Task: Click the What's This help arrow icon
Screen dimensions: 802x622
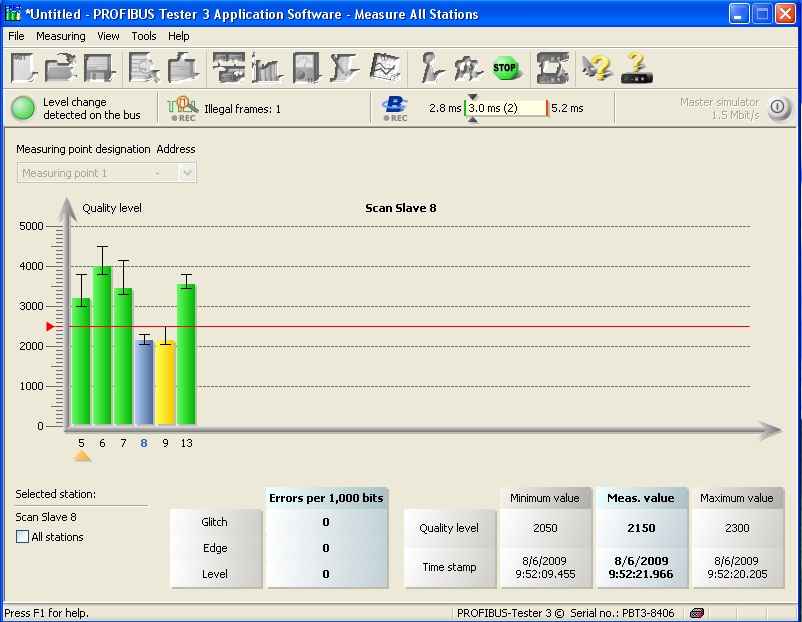Action: [597, 68]
